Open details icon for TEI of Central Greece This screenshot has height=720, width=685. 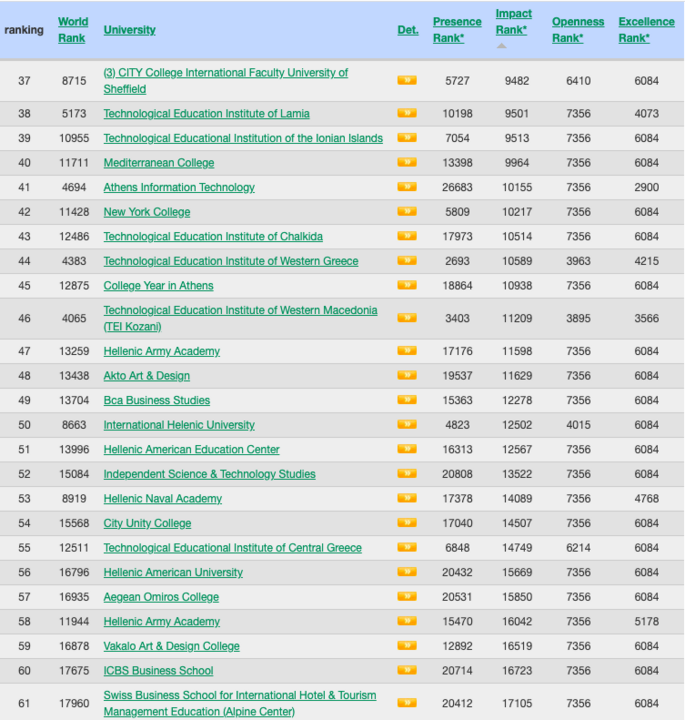pyautogui.click(x=407, y=547)
